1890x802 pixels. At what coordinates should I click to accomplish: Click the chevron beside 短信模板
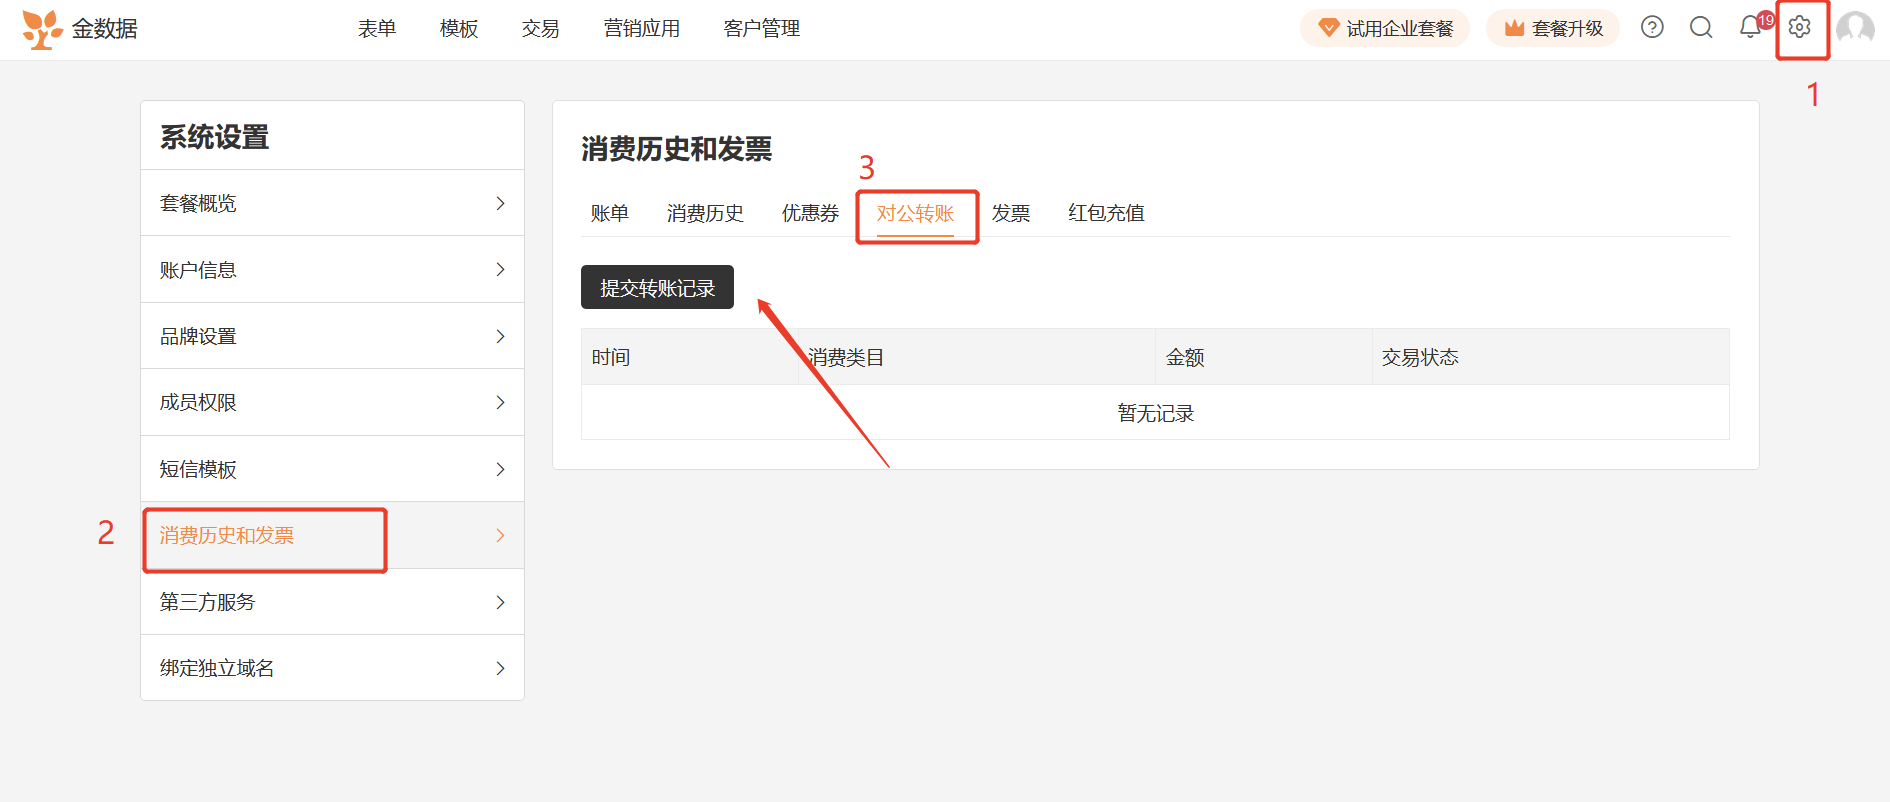(501, 469)
